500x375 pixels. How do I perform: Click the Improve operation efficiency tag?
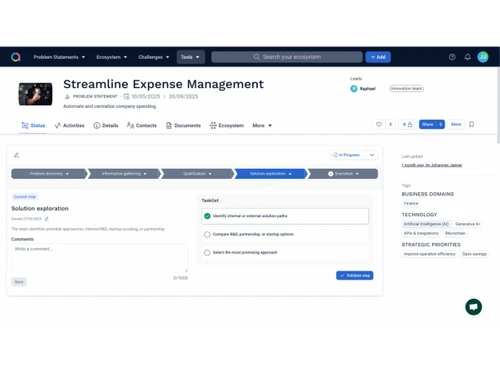pos(429,254)
